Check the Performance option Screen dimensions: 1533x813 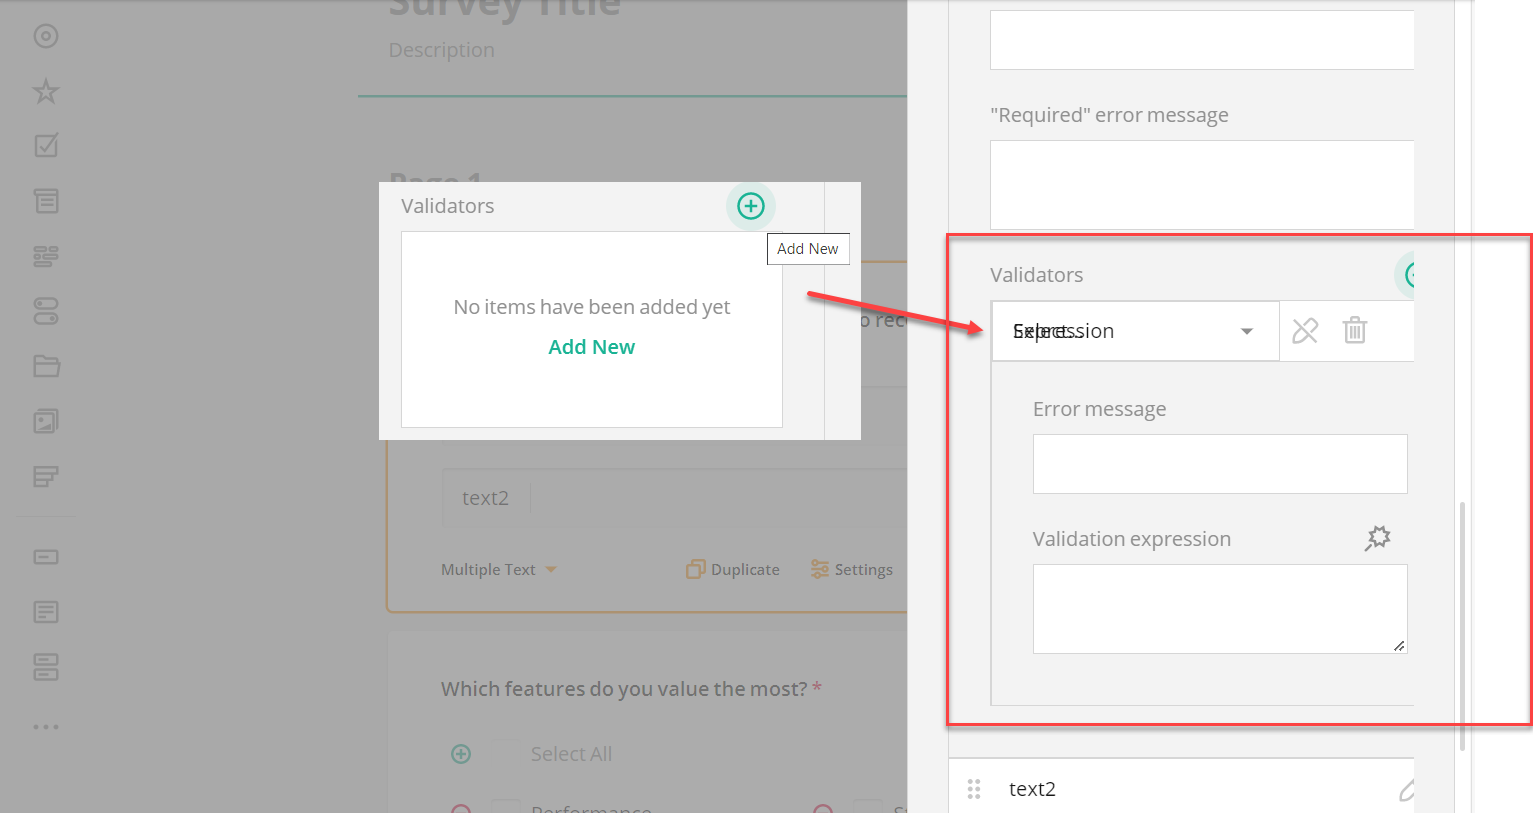(x=505, y=808)
